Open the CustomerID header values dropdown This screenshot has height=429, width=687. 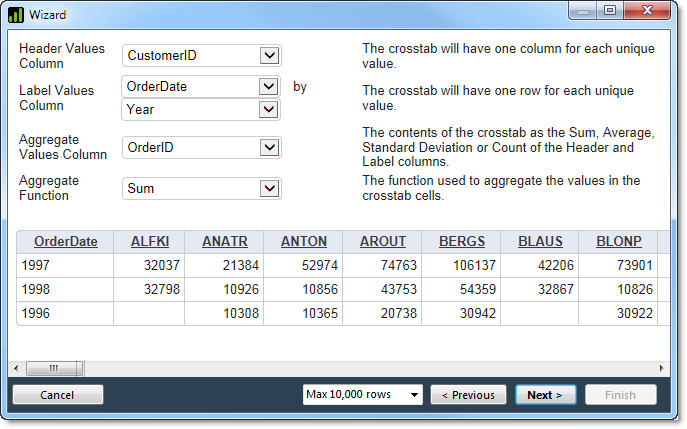click(x=202, y=56)
